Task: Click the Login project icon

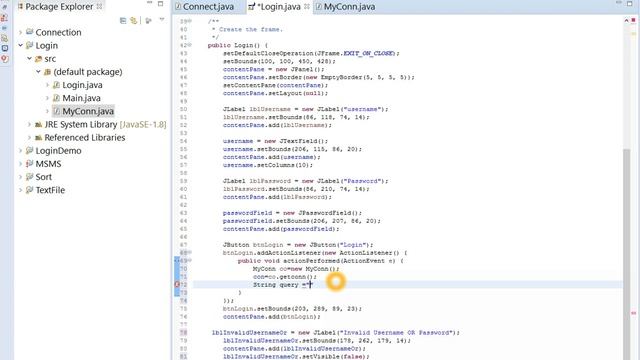Action: (x=29, y=45)
